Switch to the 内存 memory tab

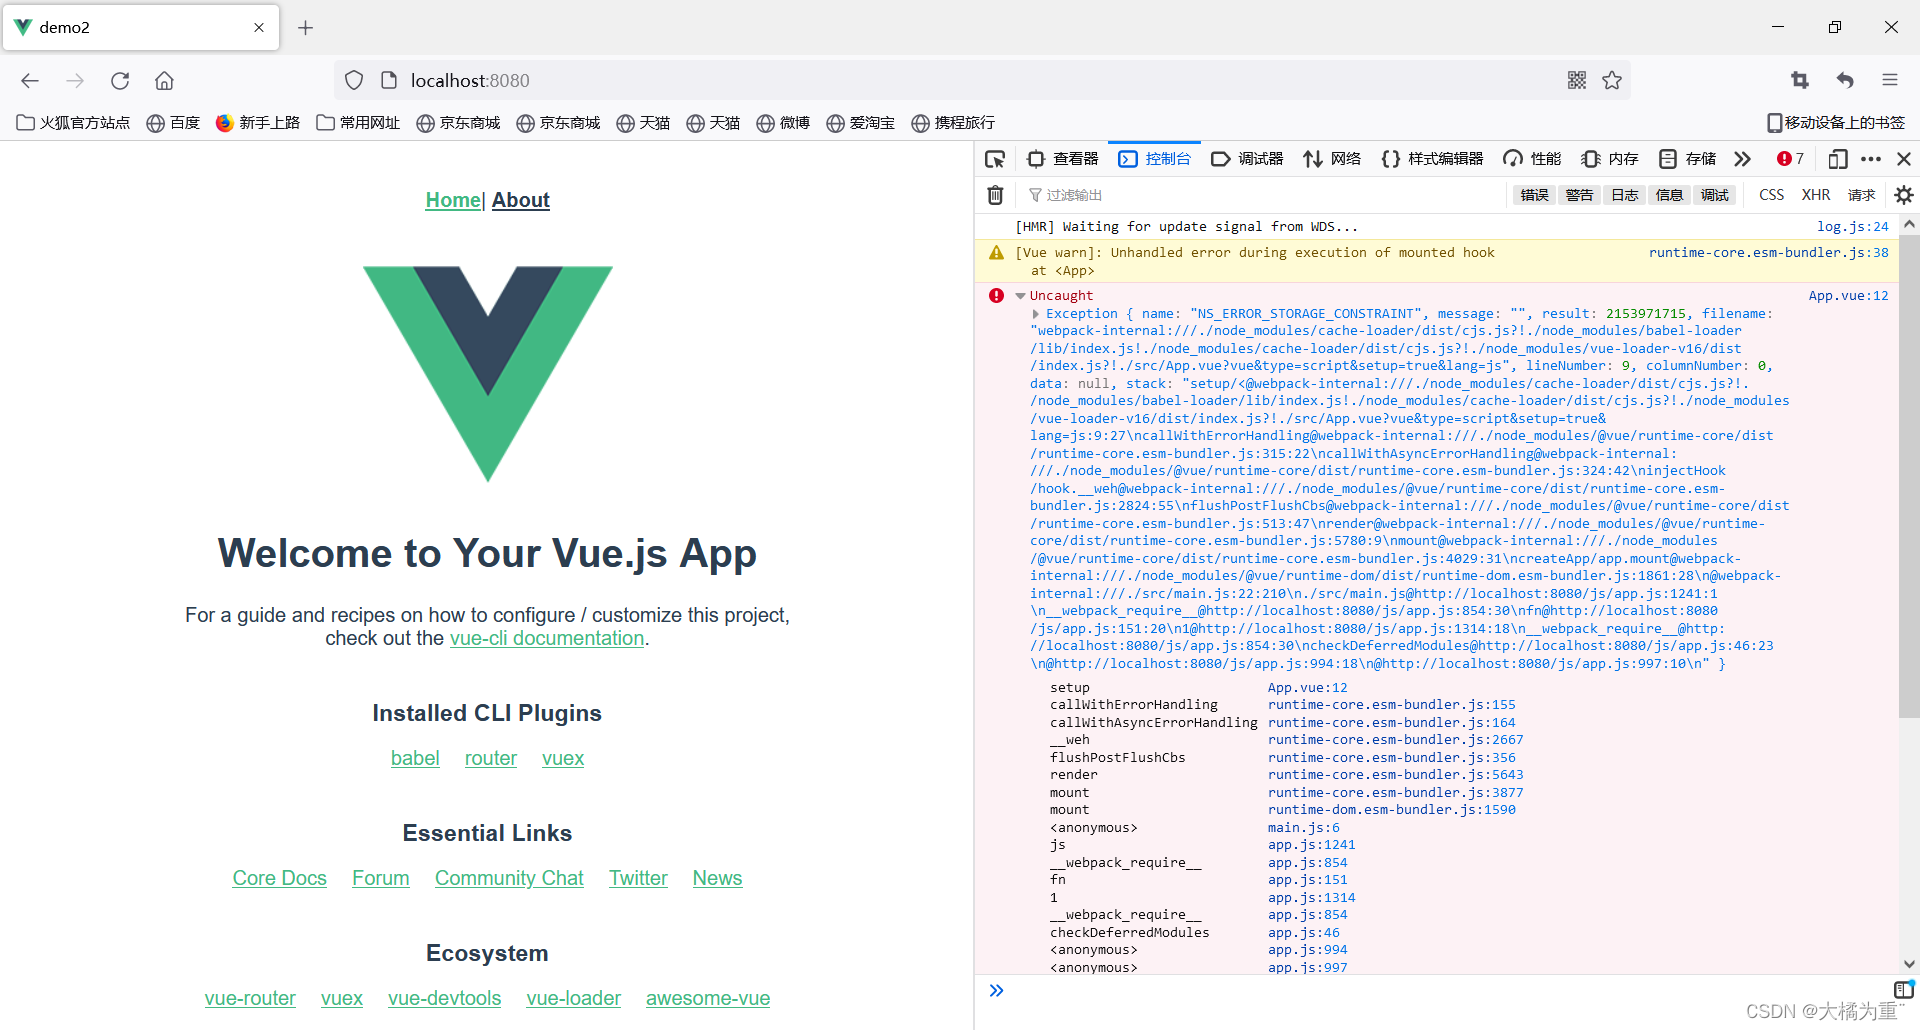click(1610, 159)
